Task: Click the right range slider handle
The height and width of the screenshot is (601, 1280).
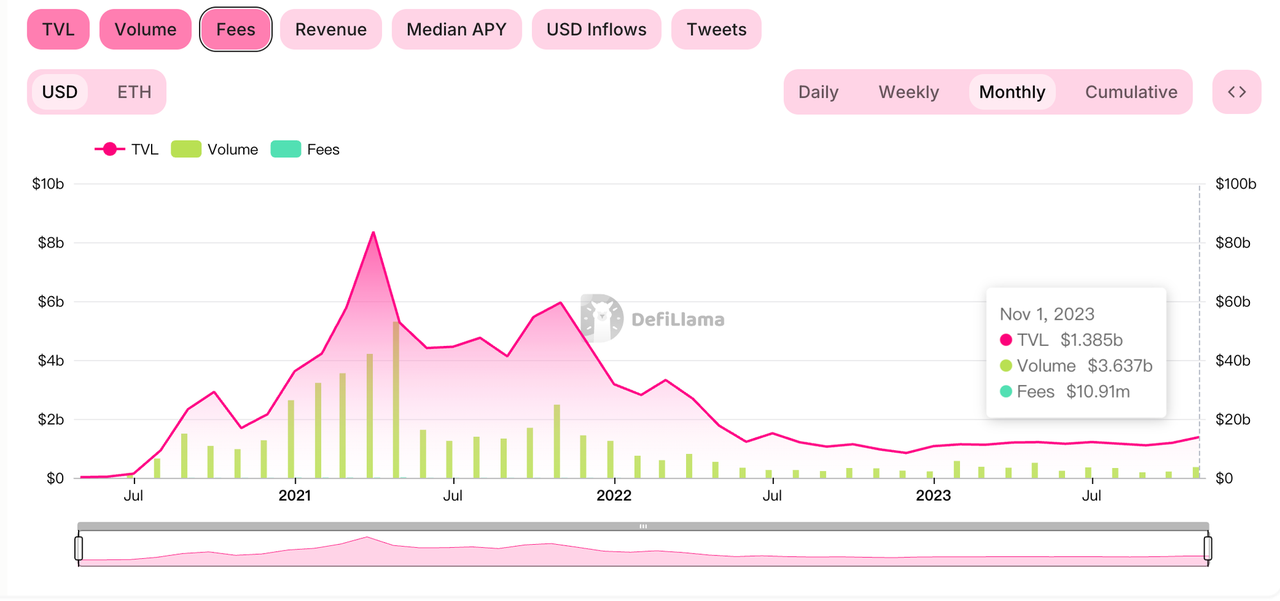Action: click(x=1208, y=548)
